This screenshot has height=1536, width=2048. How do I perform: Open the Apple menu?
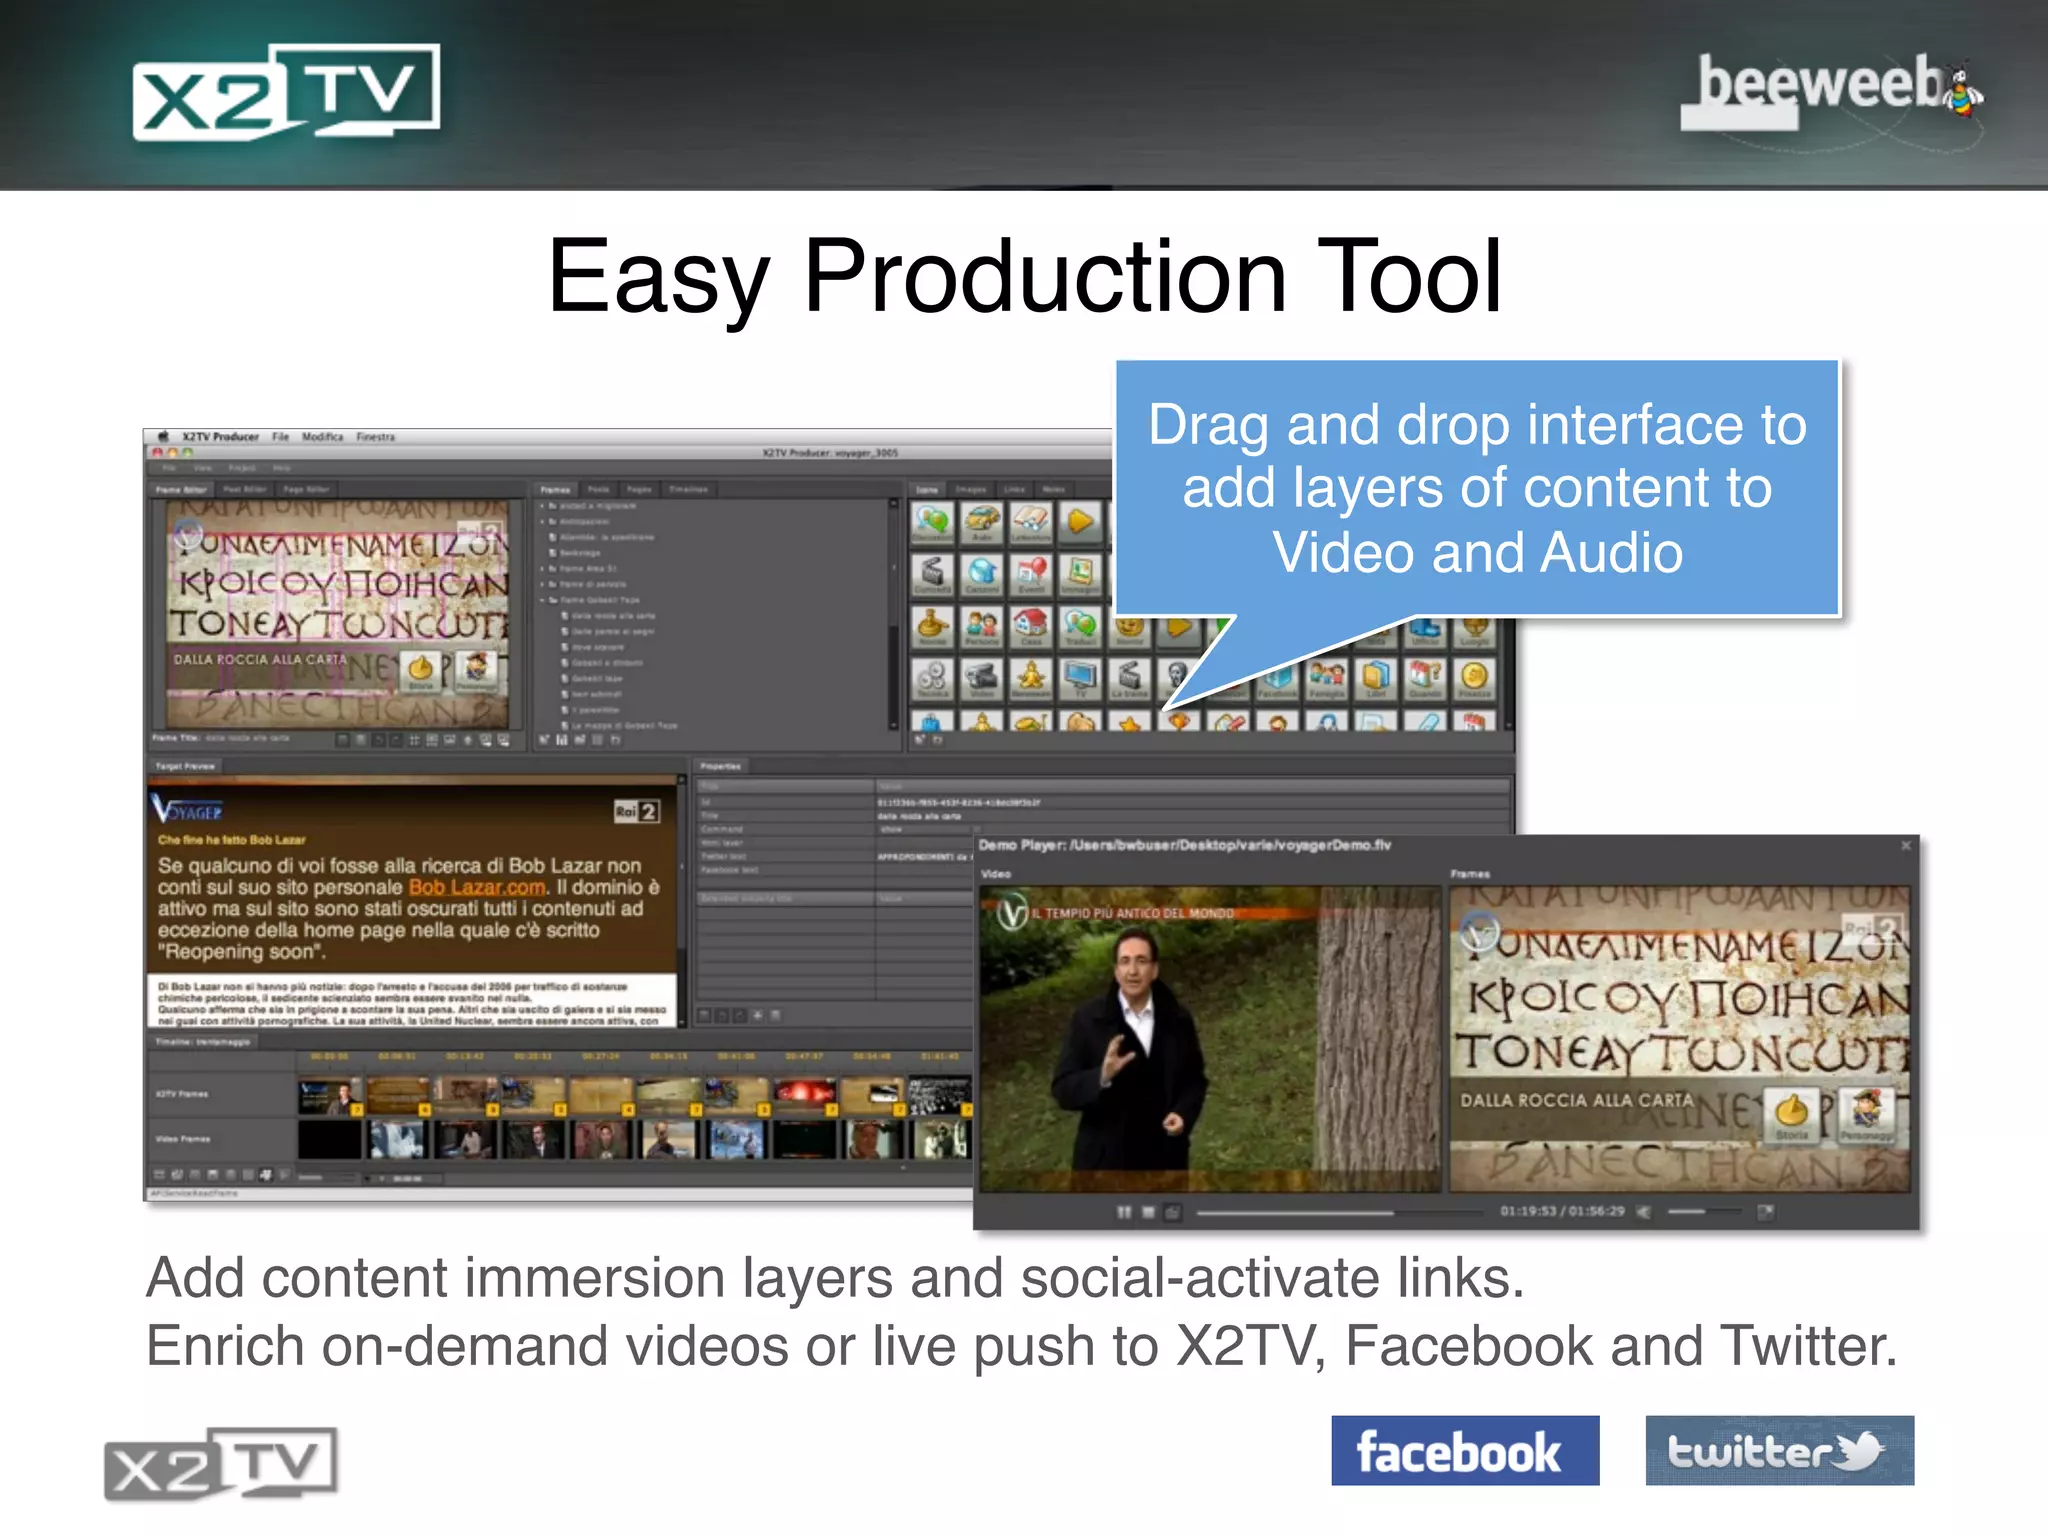pyautogui.click(x=163, y=437)
